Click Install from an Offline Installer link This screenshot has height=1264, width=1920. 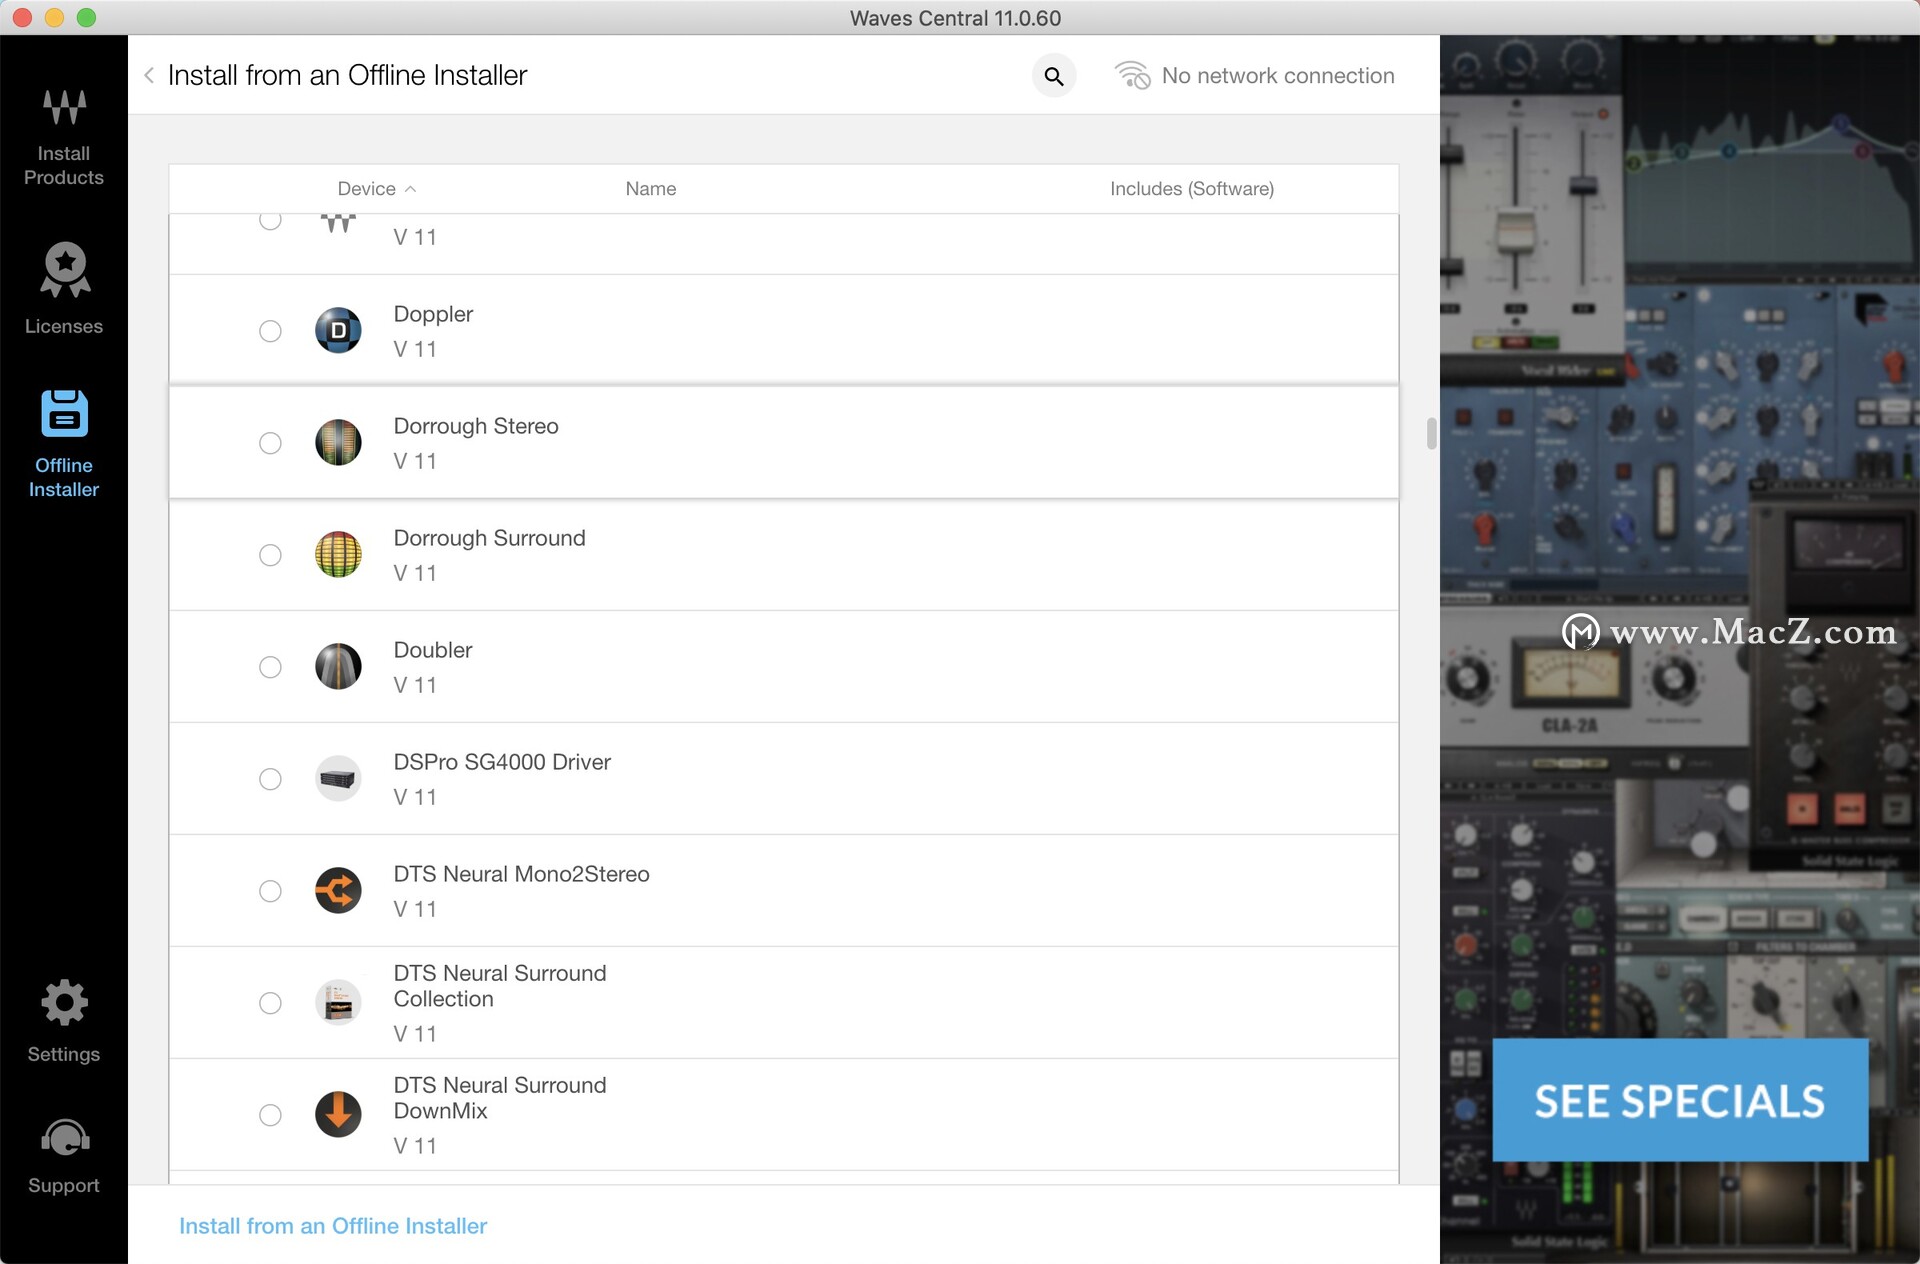[x=333, y=1226]
